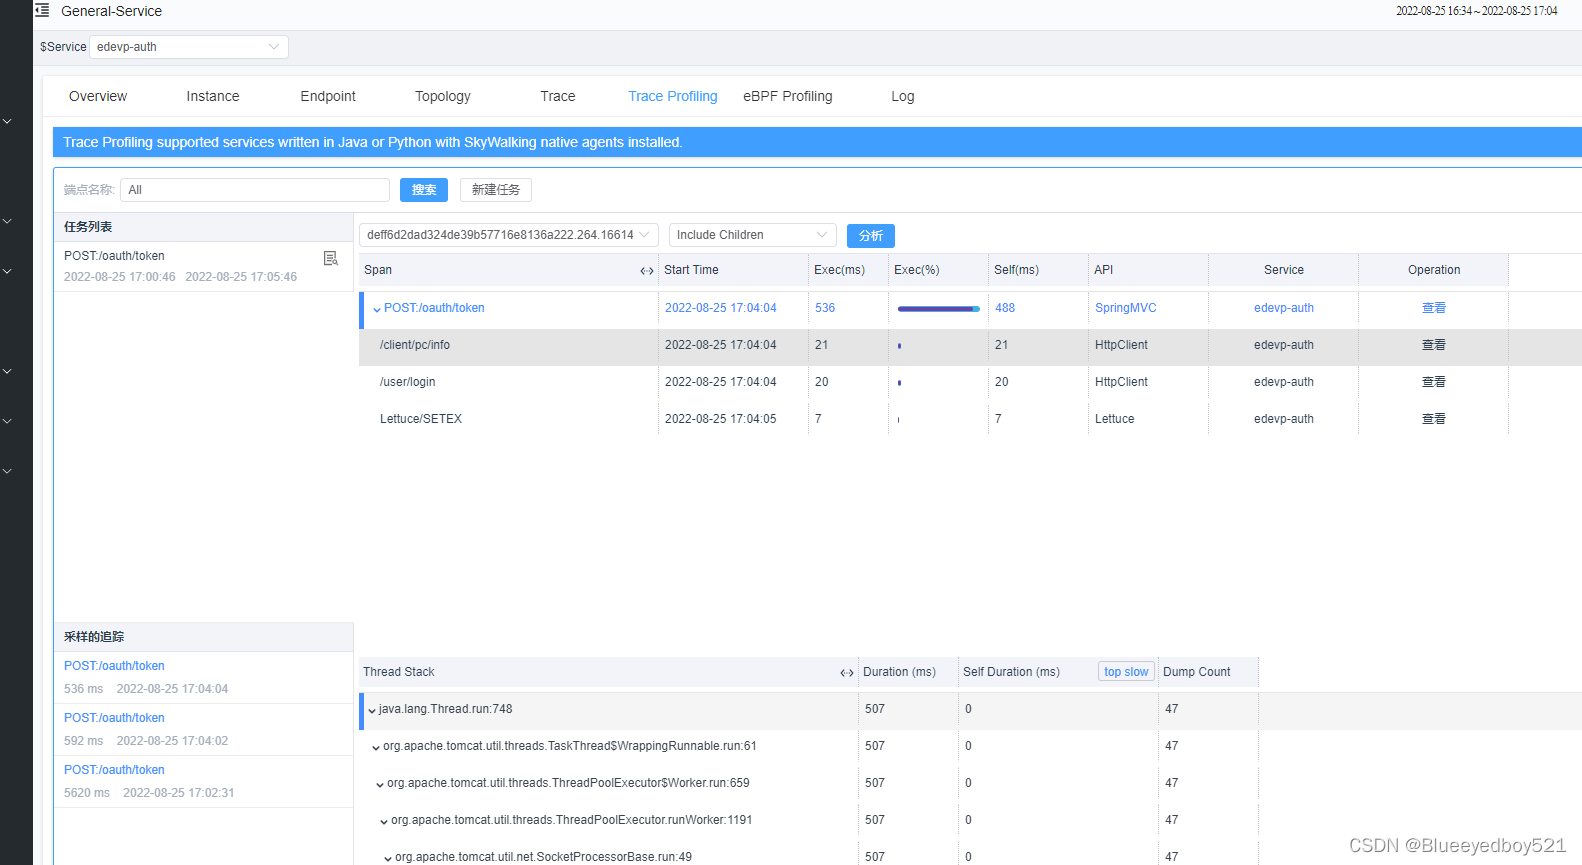Image resolution: width=1582 pixels, height=865 pixels.
Task: Open the trace ID segment dropdown
Action: click(509, 235)
